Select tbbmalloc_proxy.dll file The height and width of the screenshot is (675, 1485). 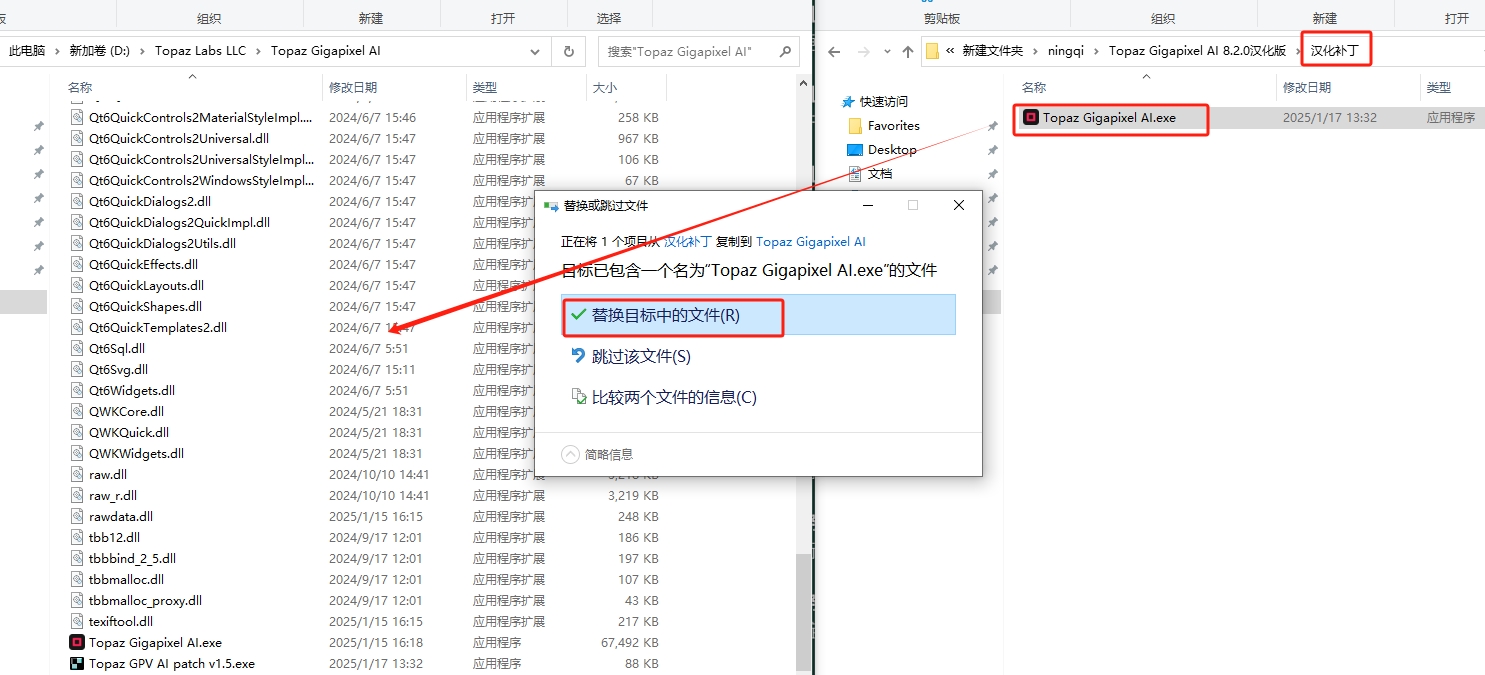click(x=145, y=601)
